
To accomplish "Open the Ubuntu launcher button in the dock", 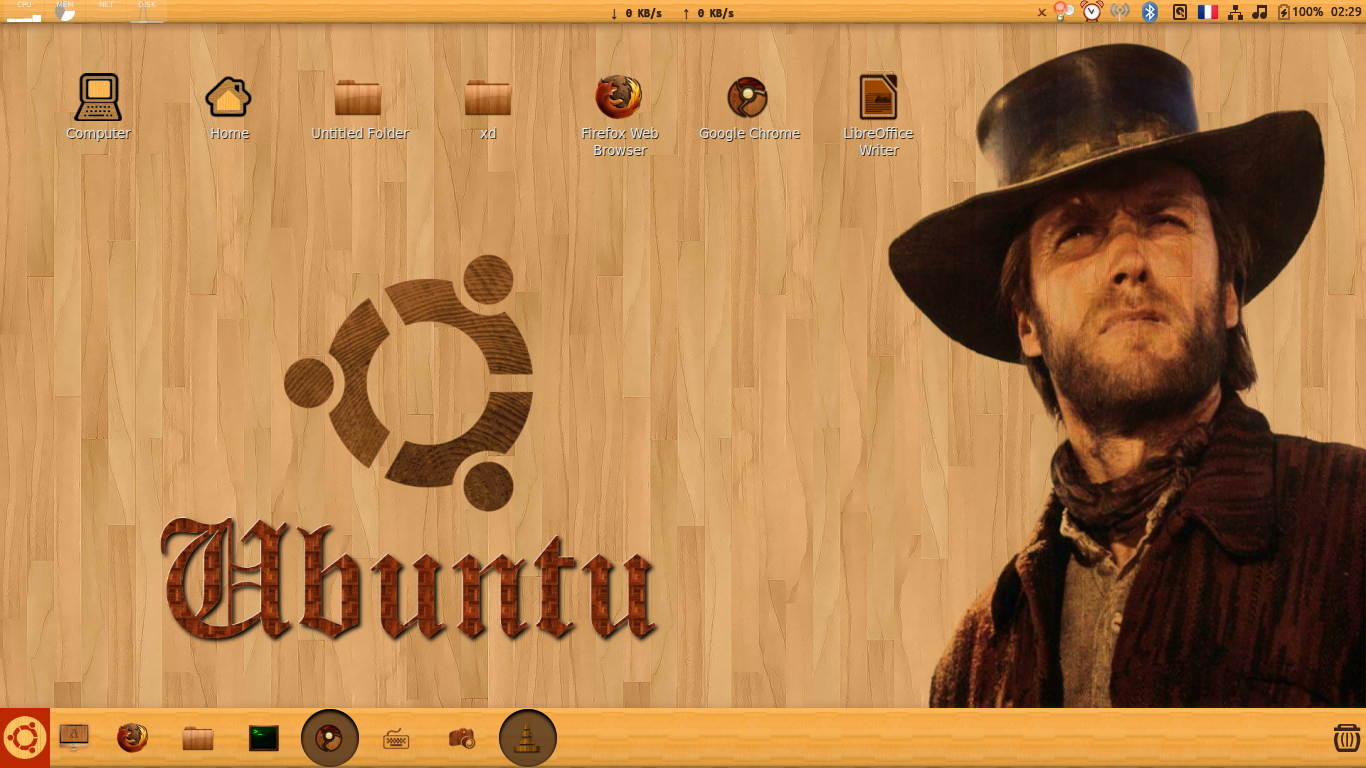I will (x=25, y=738).
